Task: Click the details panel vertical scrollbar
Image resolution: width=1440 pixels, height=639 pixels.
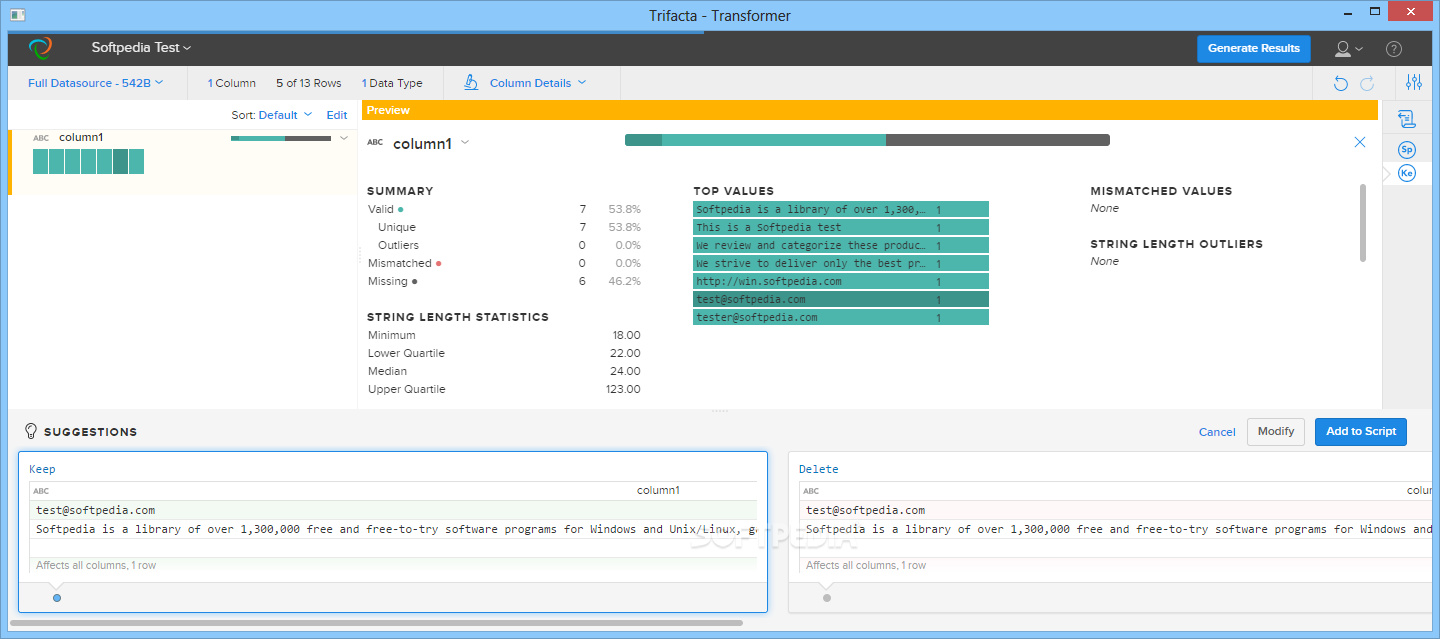Action: (x=1361, y=223)
